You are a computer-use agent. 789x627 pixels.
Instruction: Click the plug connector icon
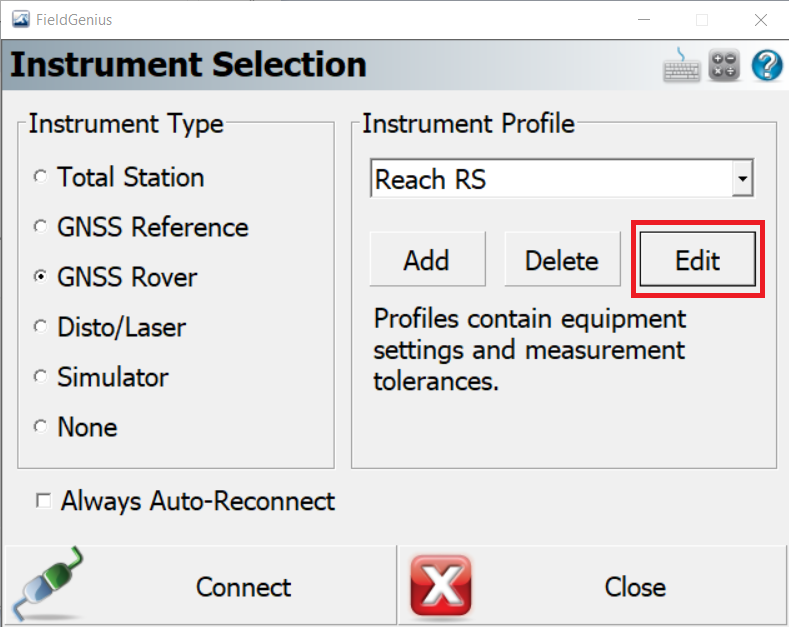pos(48,584)
